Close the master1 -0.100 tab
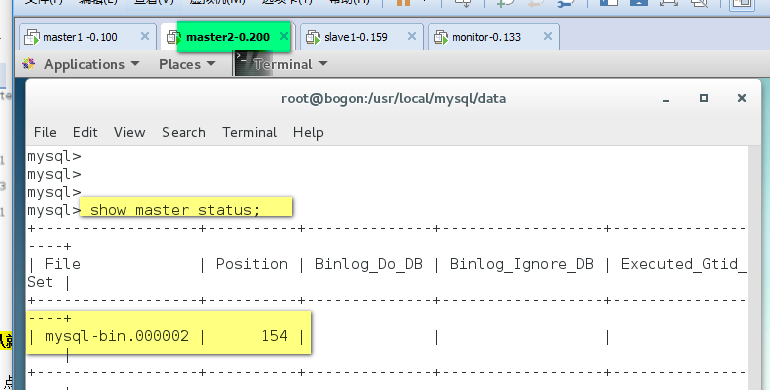This screenshot has width=770, height=390. point(145,36)
